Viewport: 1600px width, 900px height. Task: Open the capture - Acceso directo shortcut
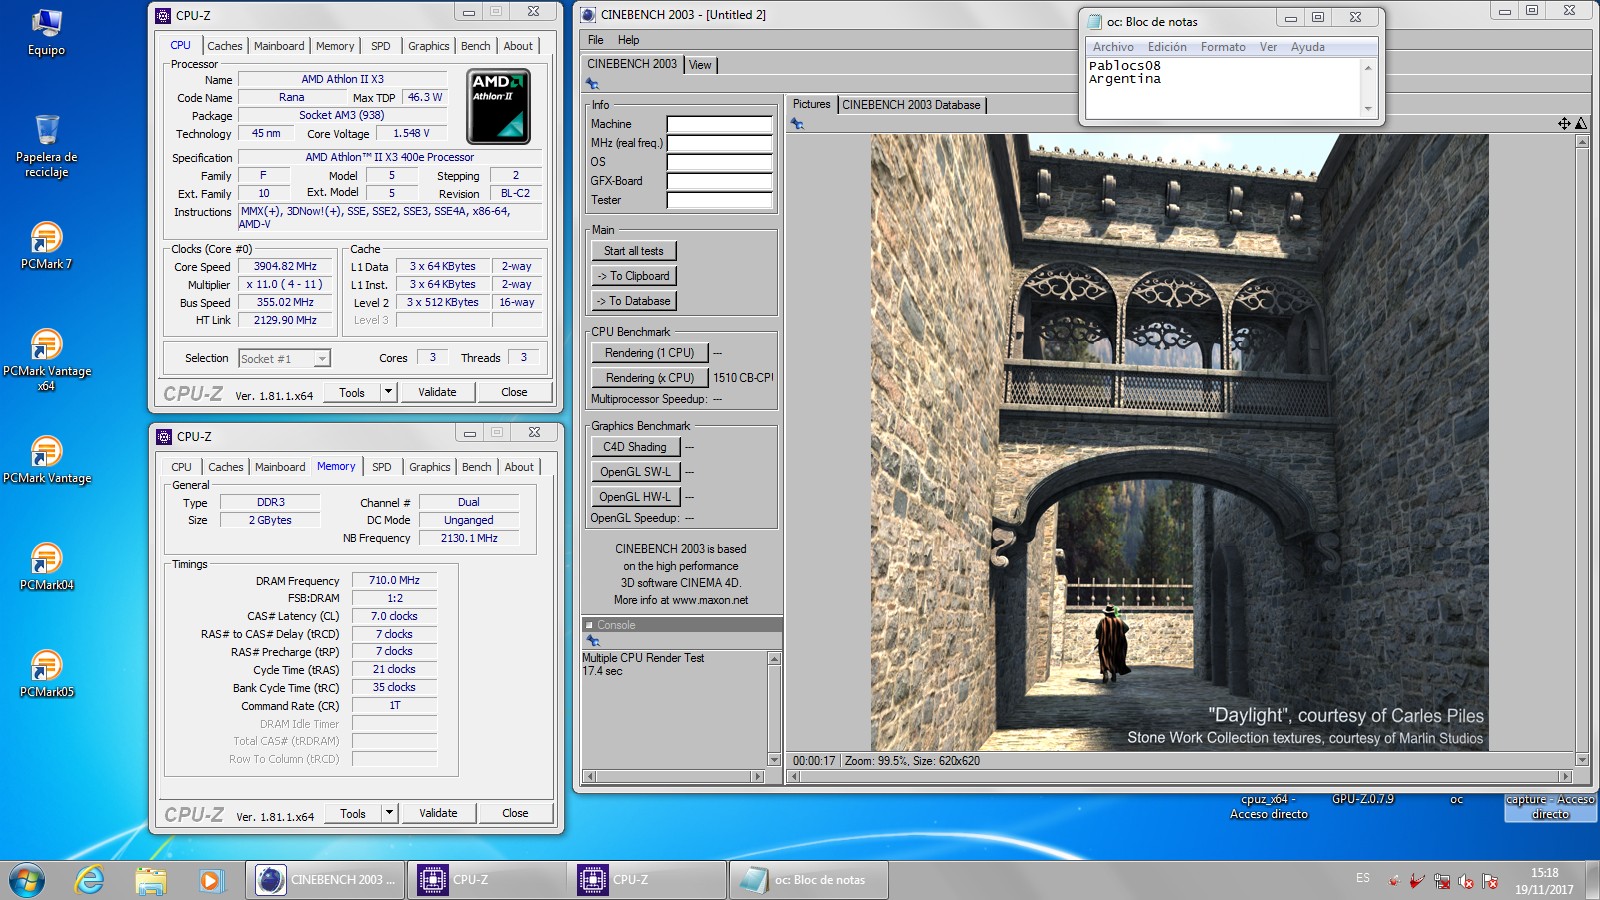tap(1550, 807)
